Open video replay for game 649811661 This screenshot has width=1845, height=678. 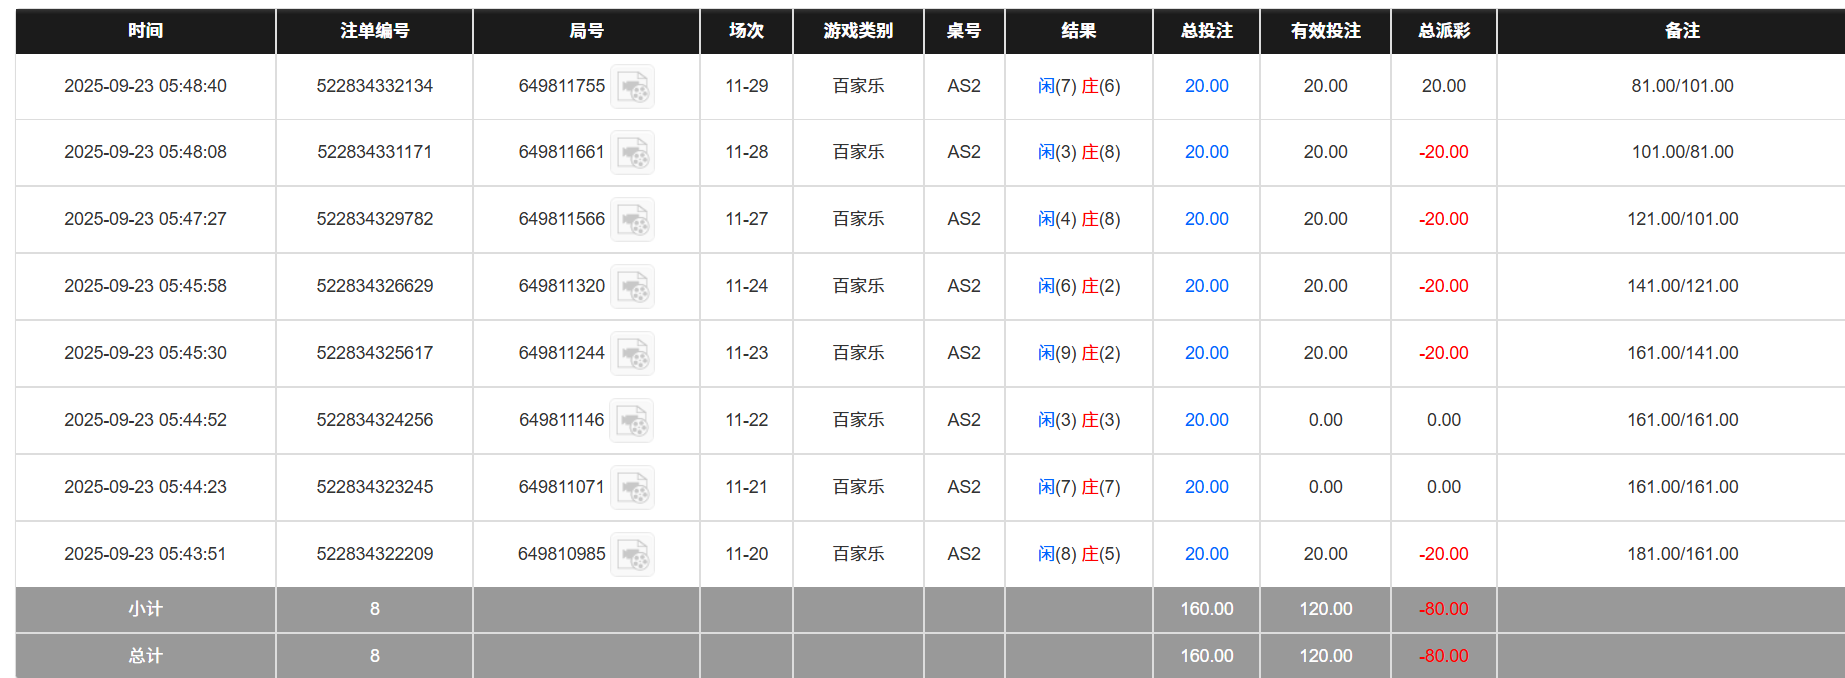point(632,153)
